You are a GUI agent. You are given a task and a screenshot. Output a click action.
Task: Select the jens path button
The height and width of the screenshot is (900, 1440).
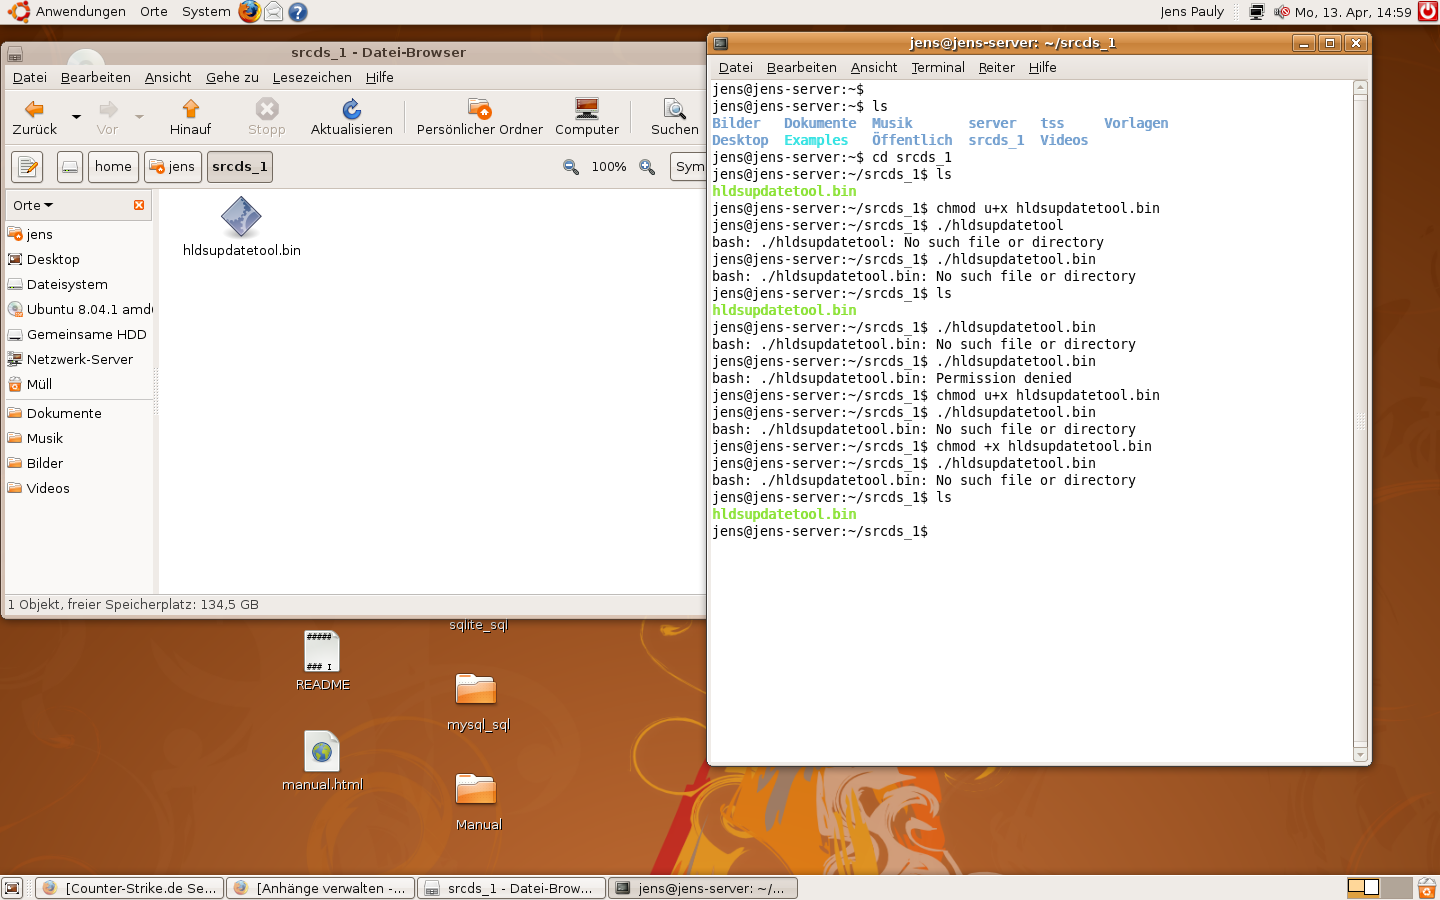click(173, 167)
